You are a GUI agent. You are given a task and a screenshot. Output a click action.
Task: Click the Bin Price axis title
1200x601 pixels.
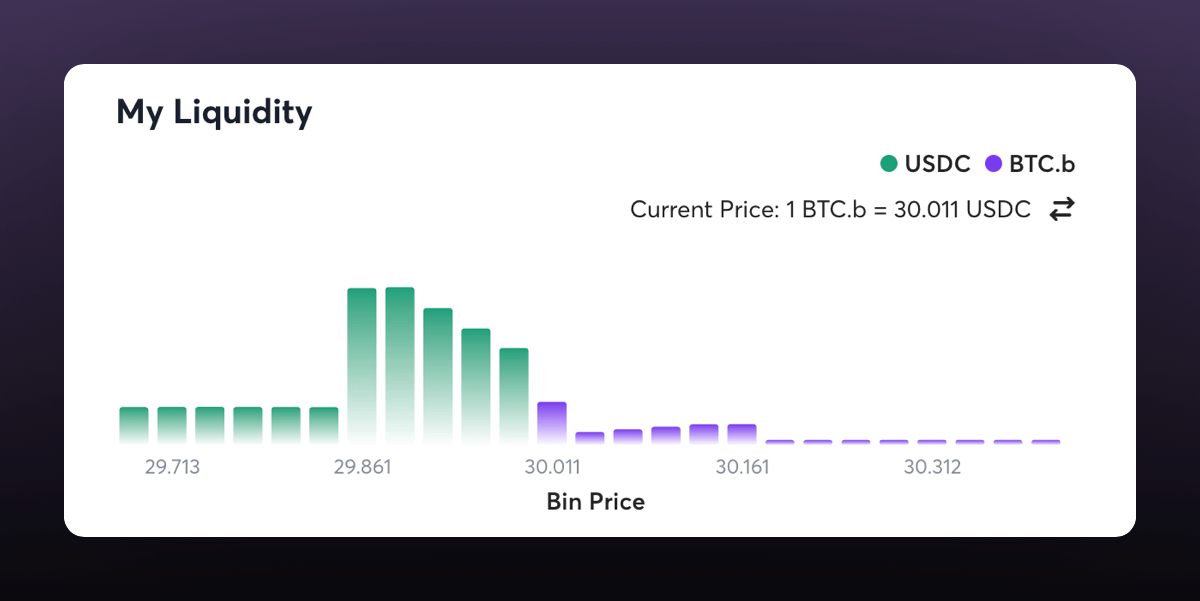tap(596, 502)
